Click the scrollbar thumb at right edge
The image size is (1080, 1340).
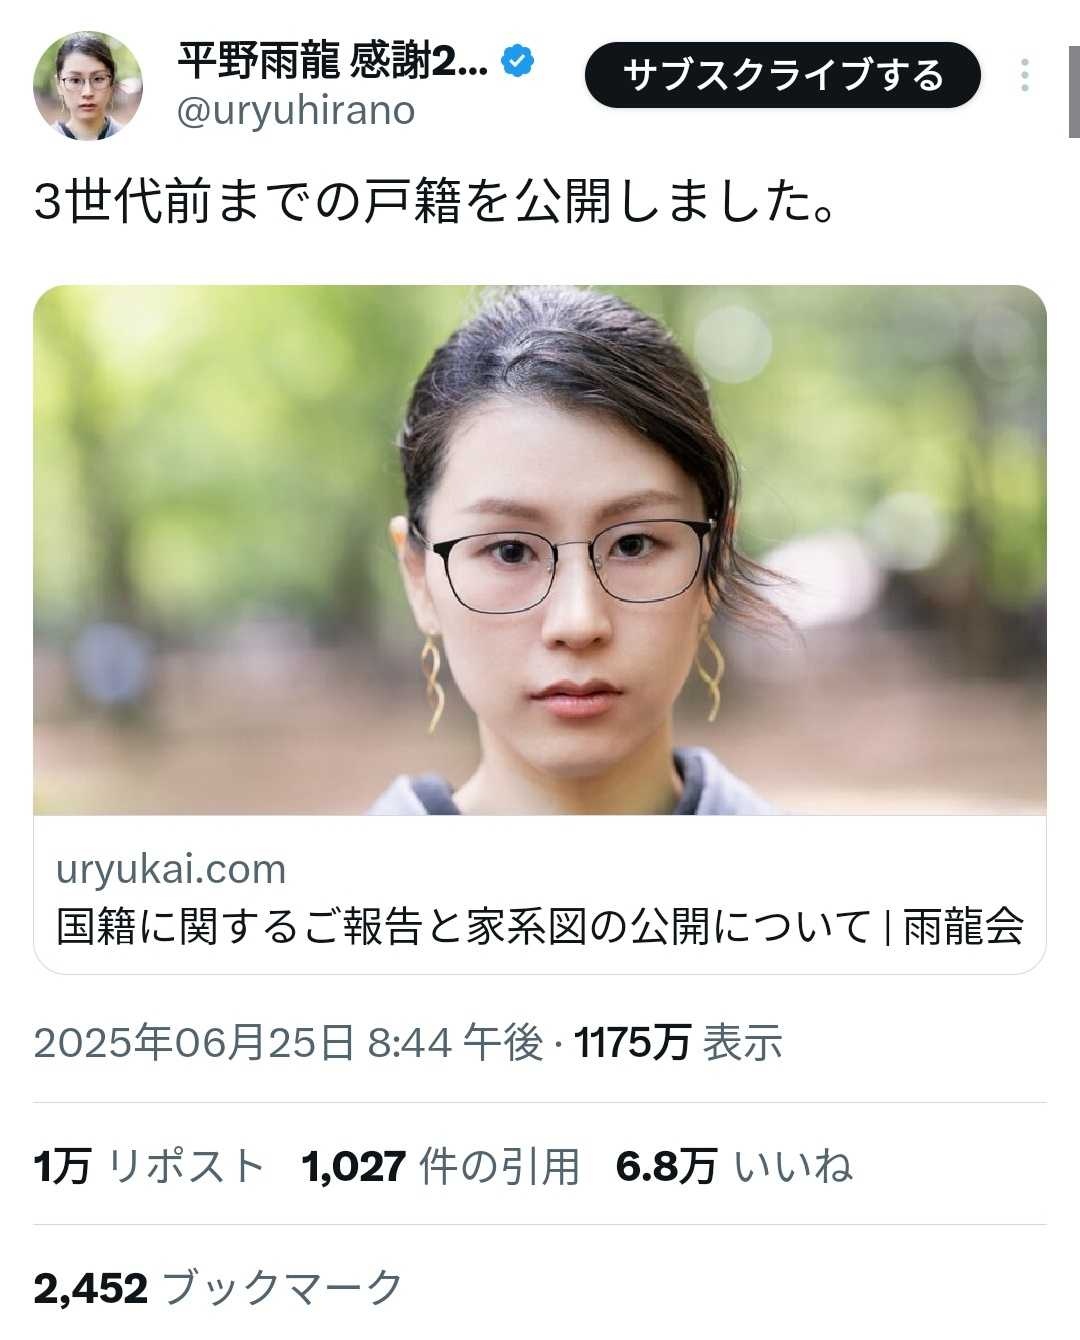click(1074, 68)
